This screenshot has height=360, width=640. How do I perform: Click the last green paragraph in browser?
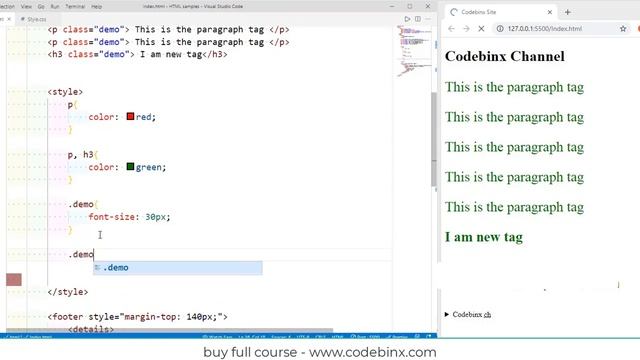[x=514, y=207]
